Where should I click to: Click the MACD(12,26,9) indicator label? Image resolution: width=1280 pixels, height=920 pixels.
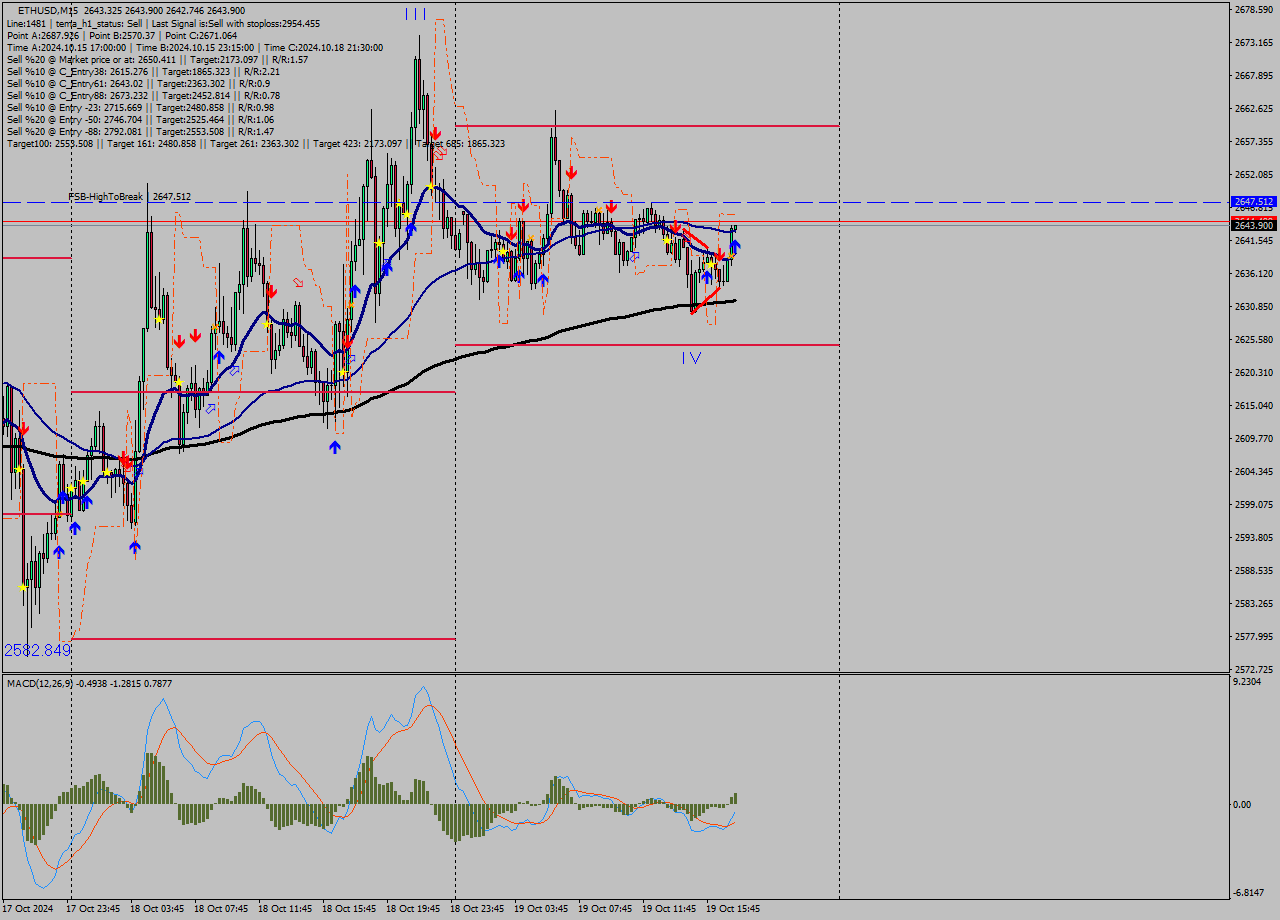tap(89, 683)
